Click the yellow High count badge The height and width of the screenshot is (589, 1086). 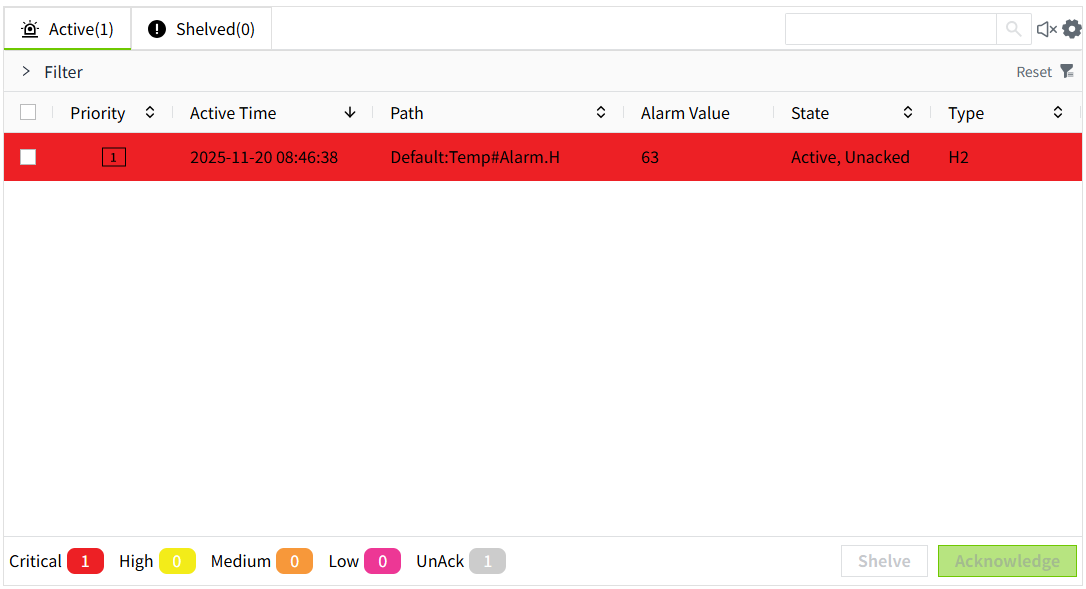point(177,561)
